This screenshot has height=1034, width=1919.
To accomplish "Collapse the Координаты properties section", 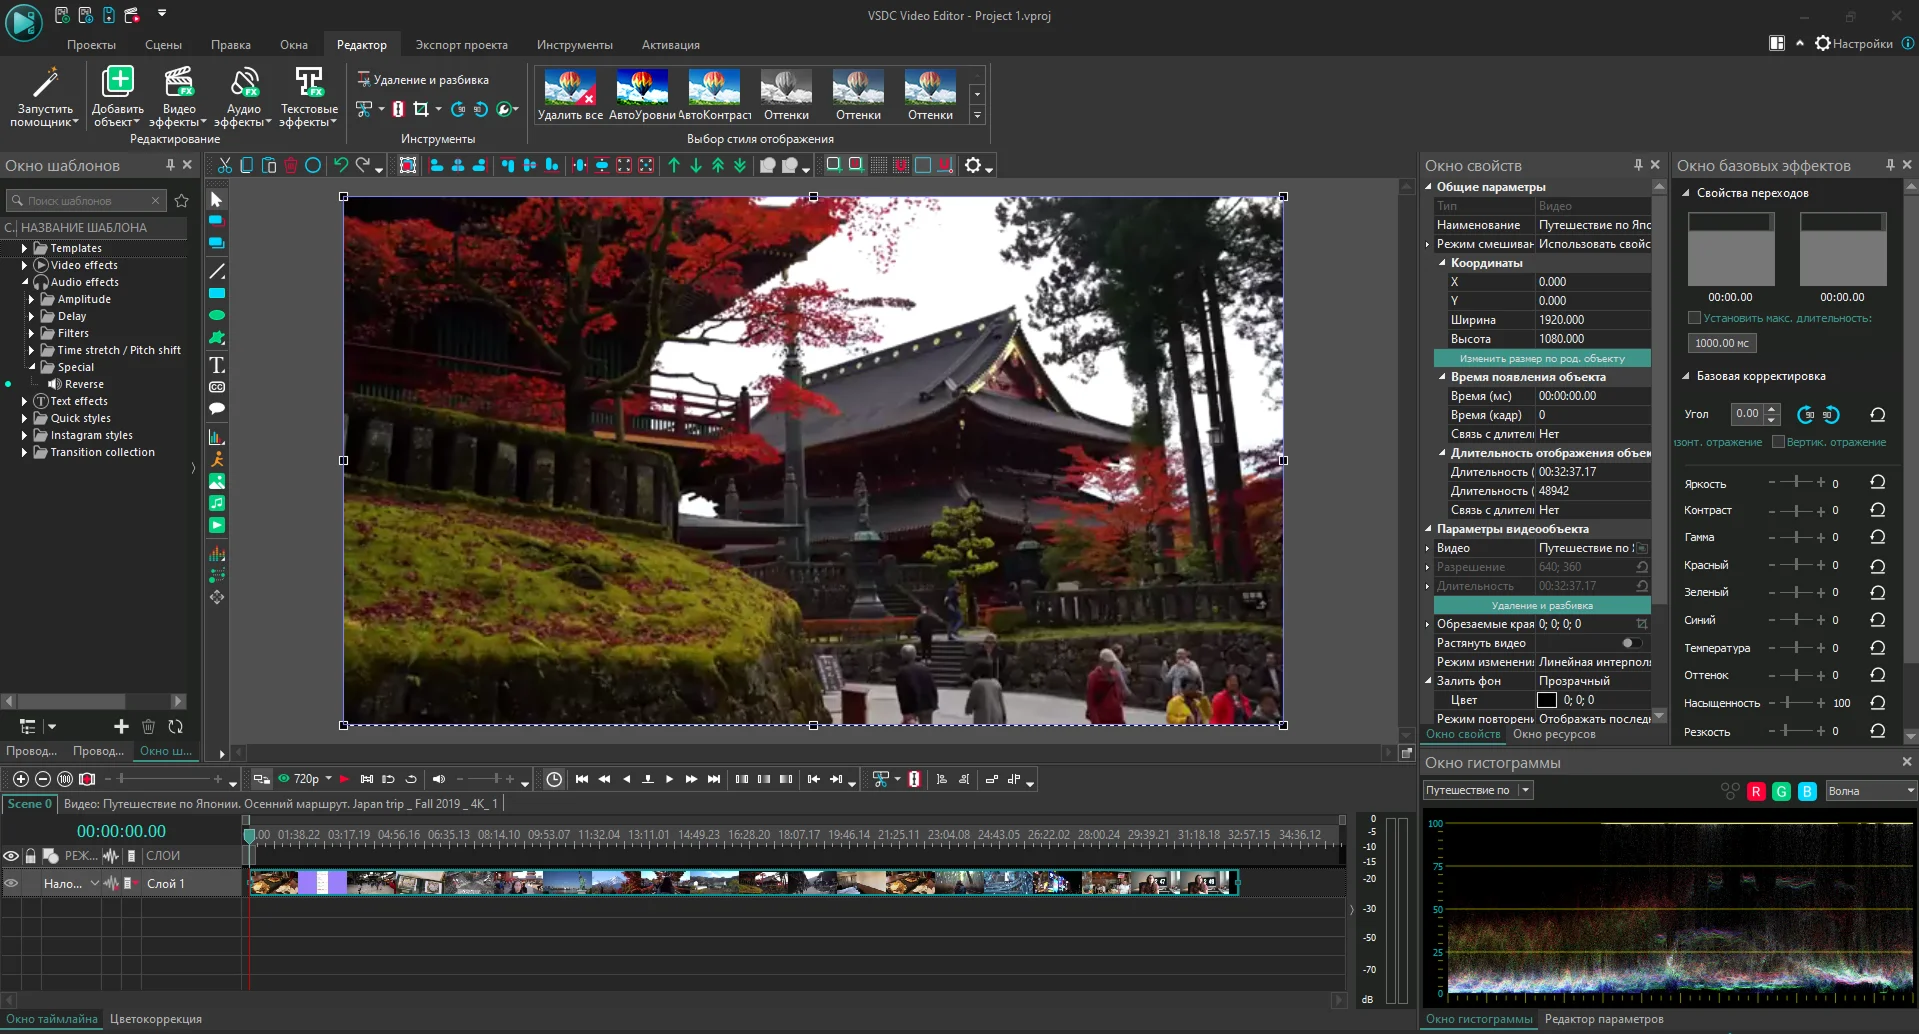I will tap(1442, 263).
